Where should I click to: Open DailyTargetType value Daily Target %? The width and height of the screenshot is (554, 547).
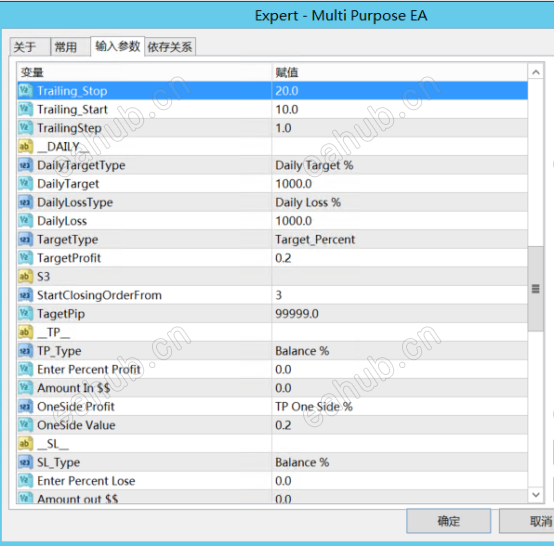point(400,165)
